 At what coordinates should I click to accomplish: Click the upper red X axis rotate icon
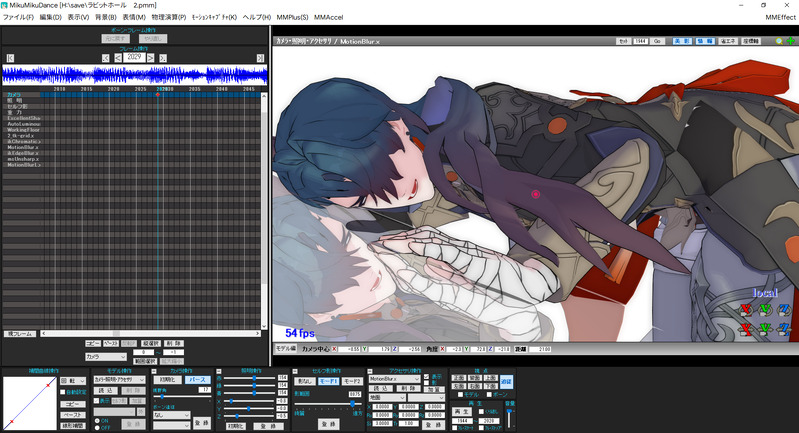pos(746,309)
